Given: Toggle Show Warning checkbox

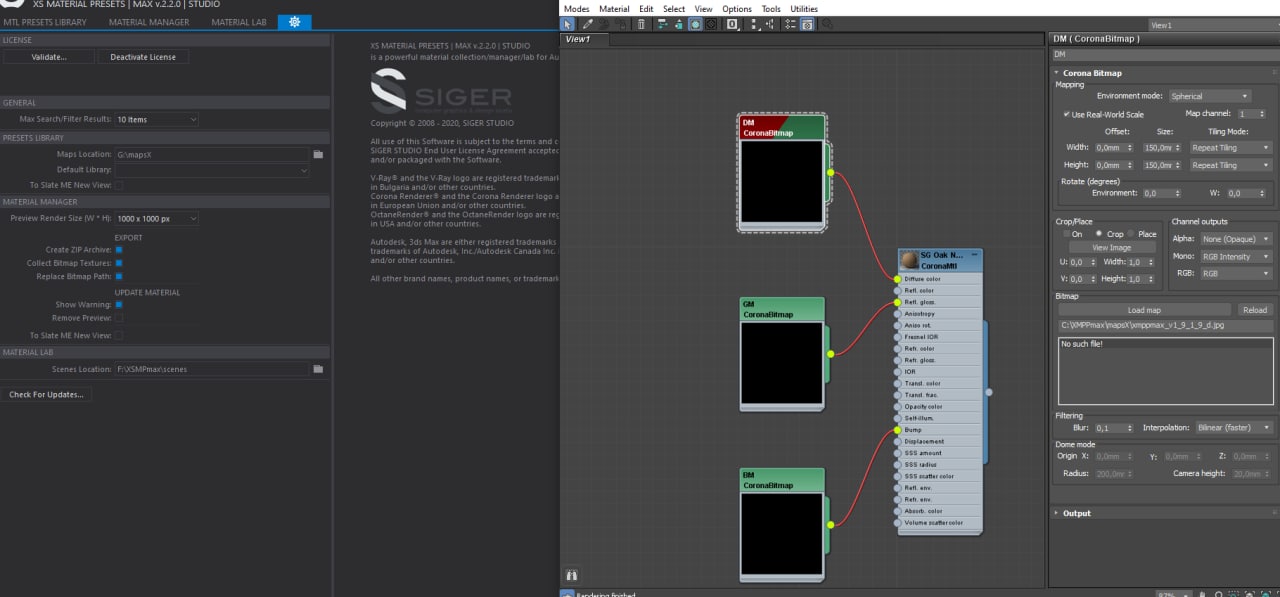Looking at the screenshot, I should coord(119,304).
